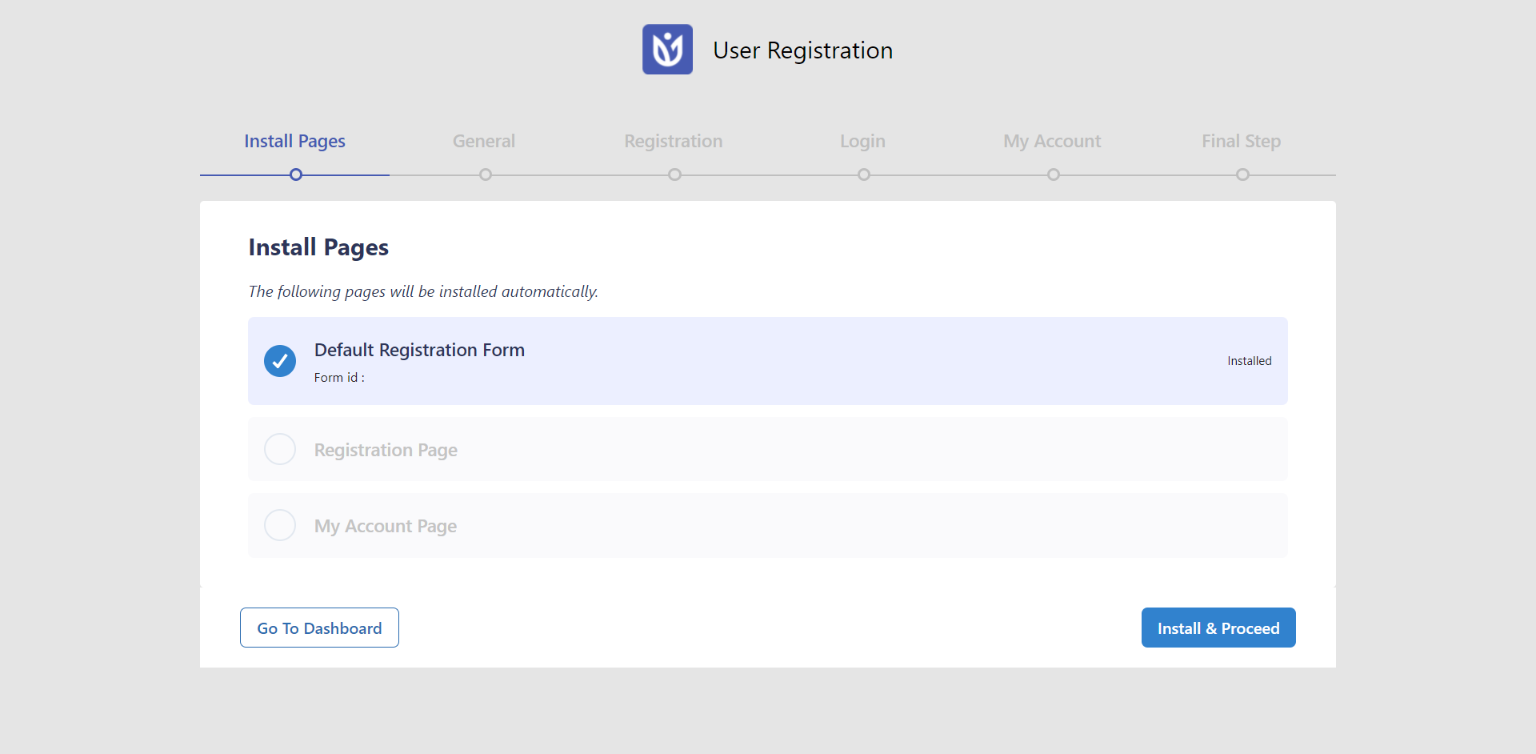Click the Install Pages step circle indicator
1536x754 pixels.
tap(295, 174)
